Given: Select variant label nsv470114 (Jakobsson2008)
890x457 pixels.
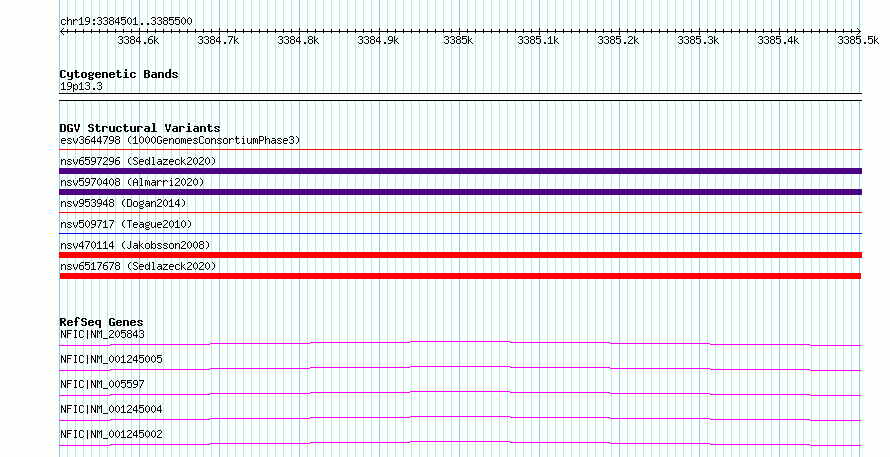Looking at the screenshot, I should tap(135, 245).
